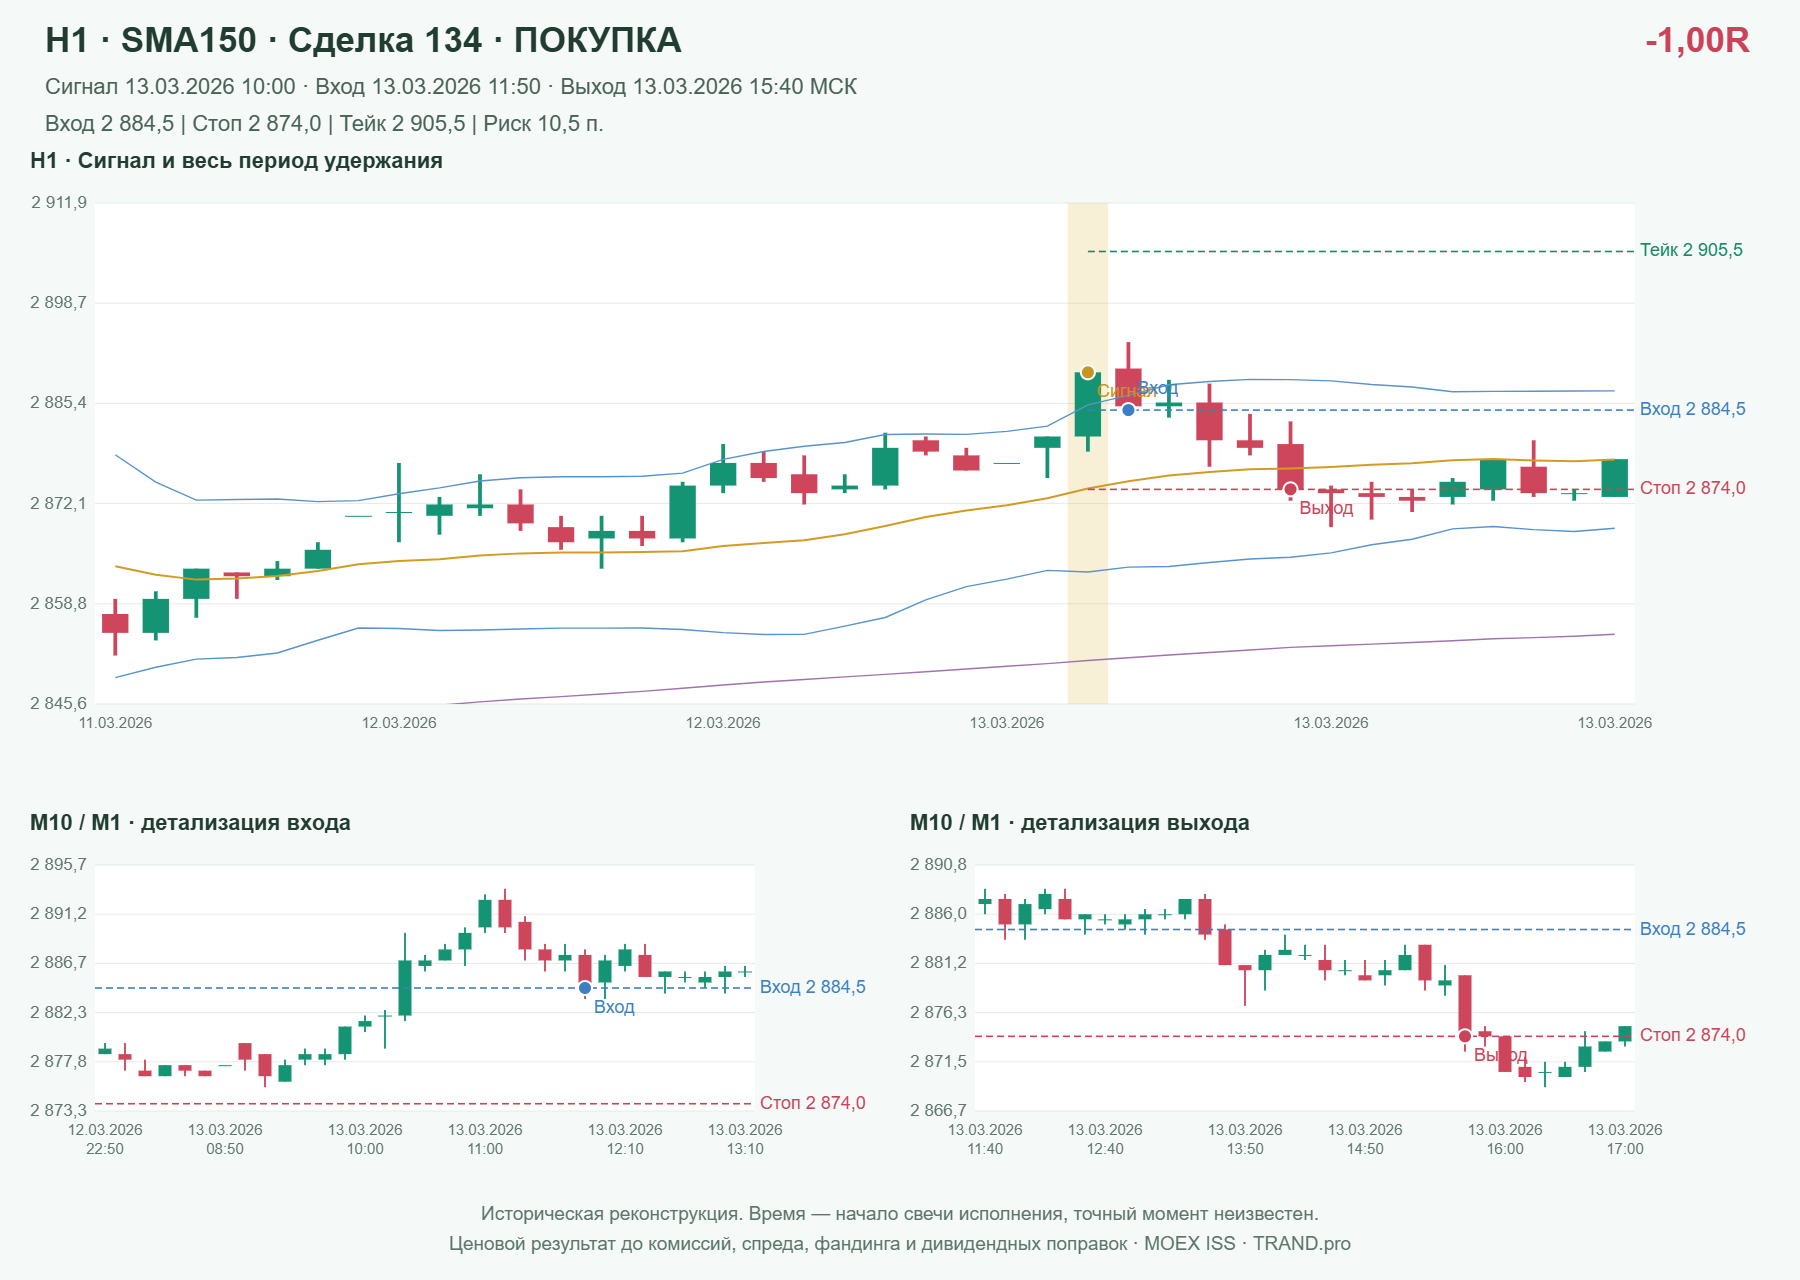The height and width of the screenshot is (1280, 1800).
Task: Click the 2 911,9 axis value on H1 chart
Action: [59, 203]
